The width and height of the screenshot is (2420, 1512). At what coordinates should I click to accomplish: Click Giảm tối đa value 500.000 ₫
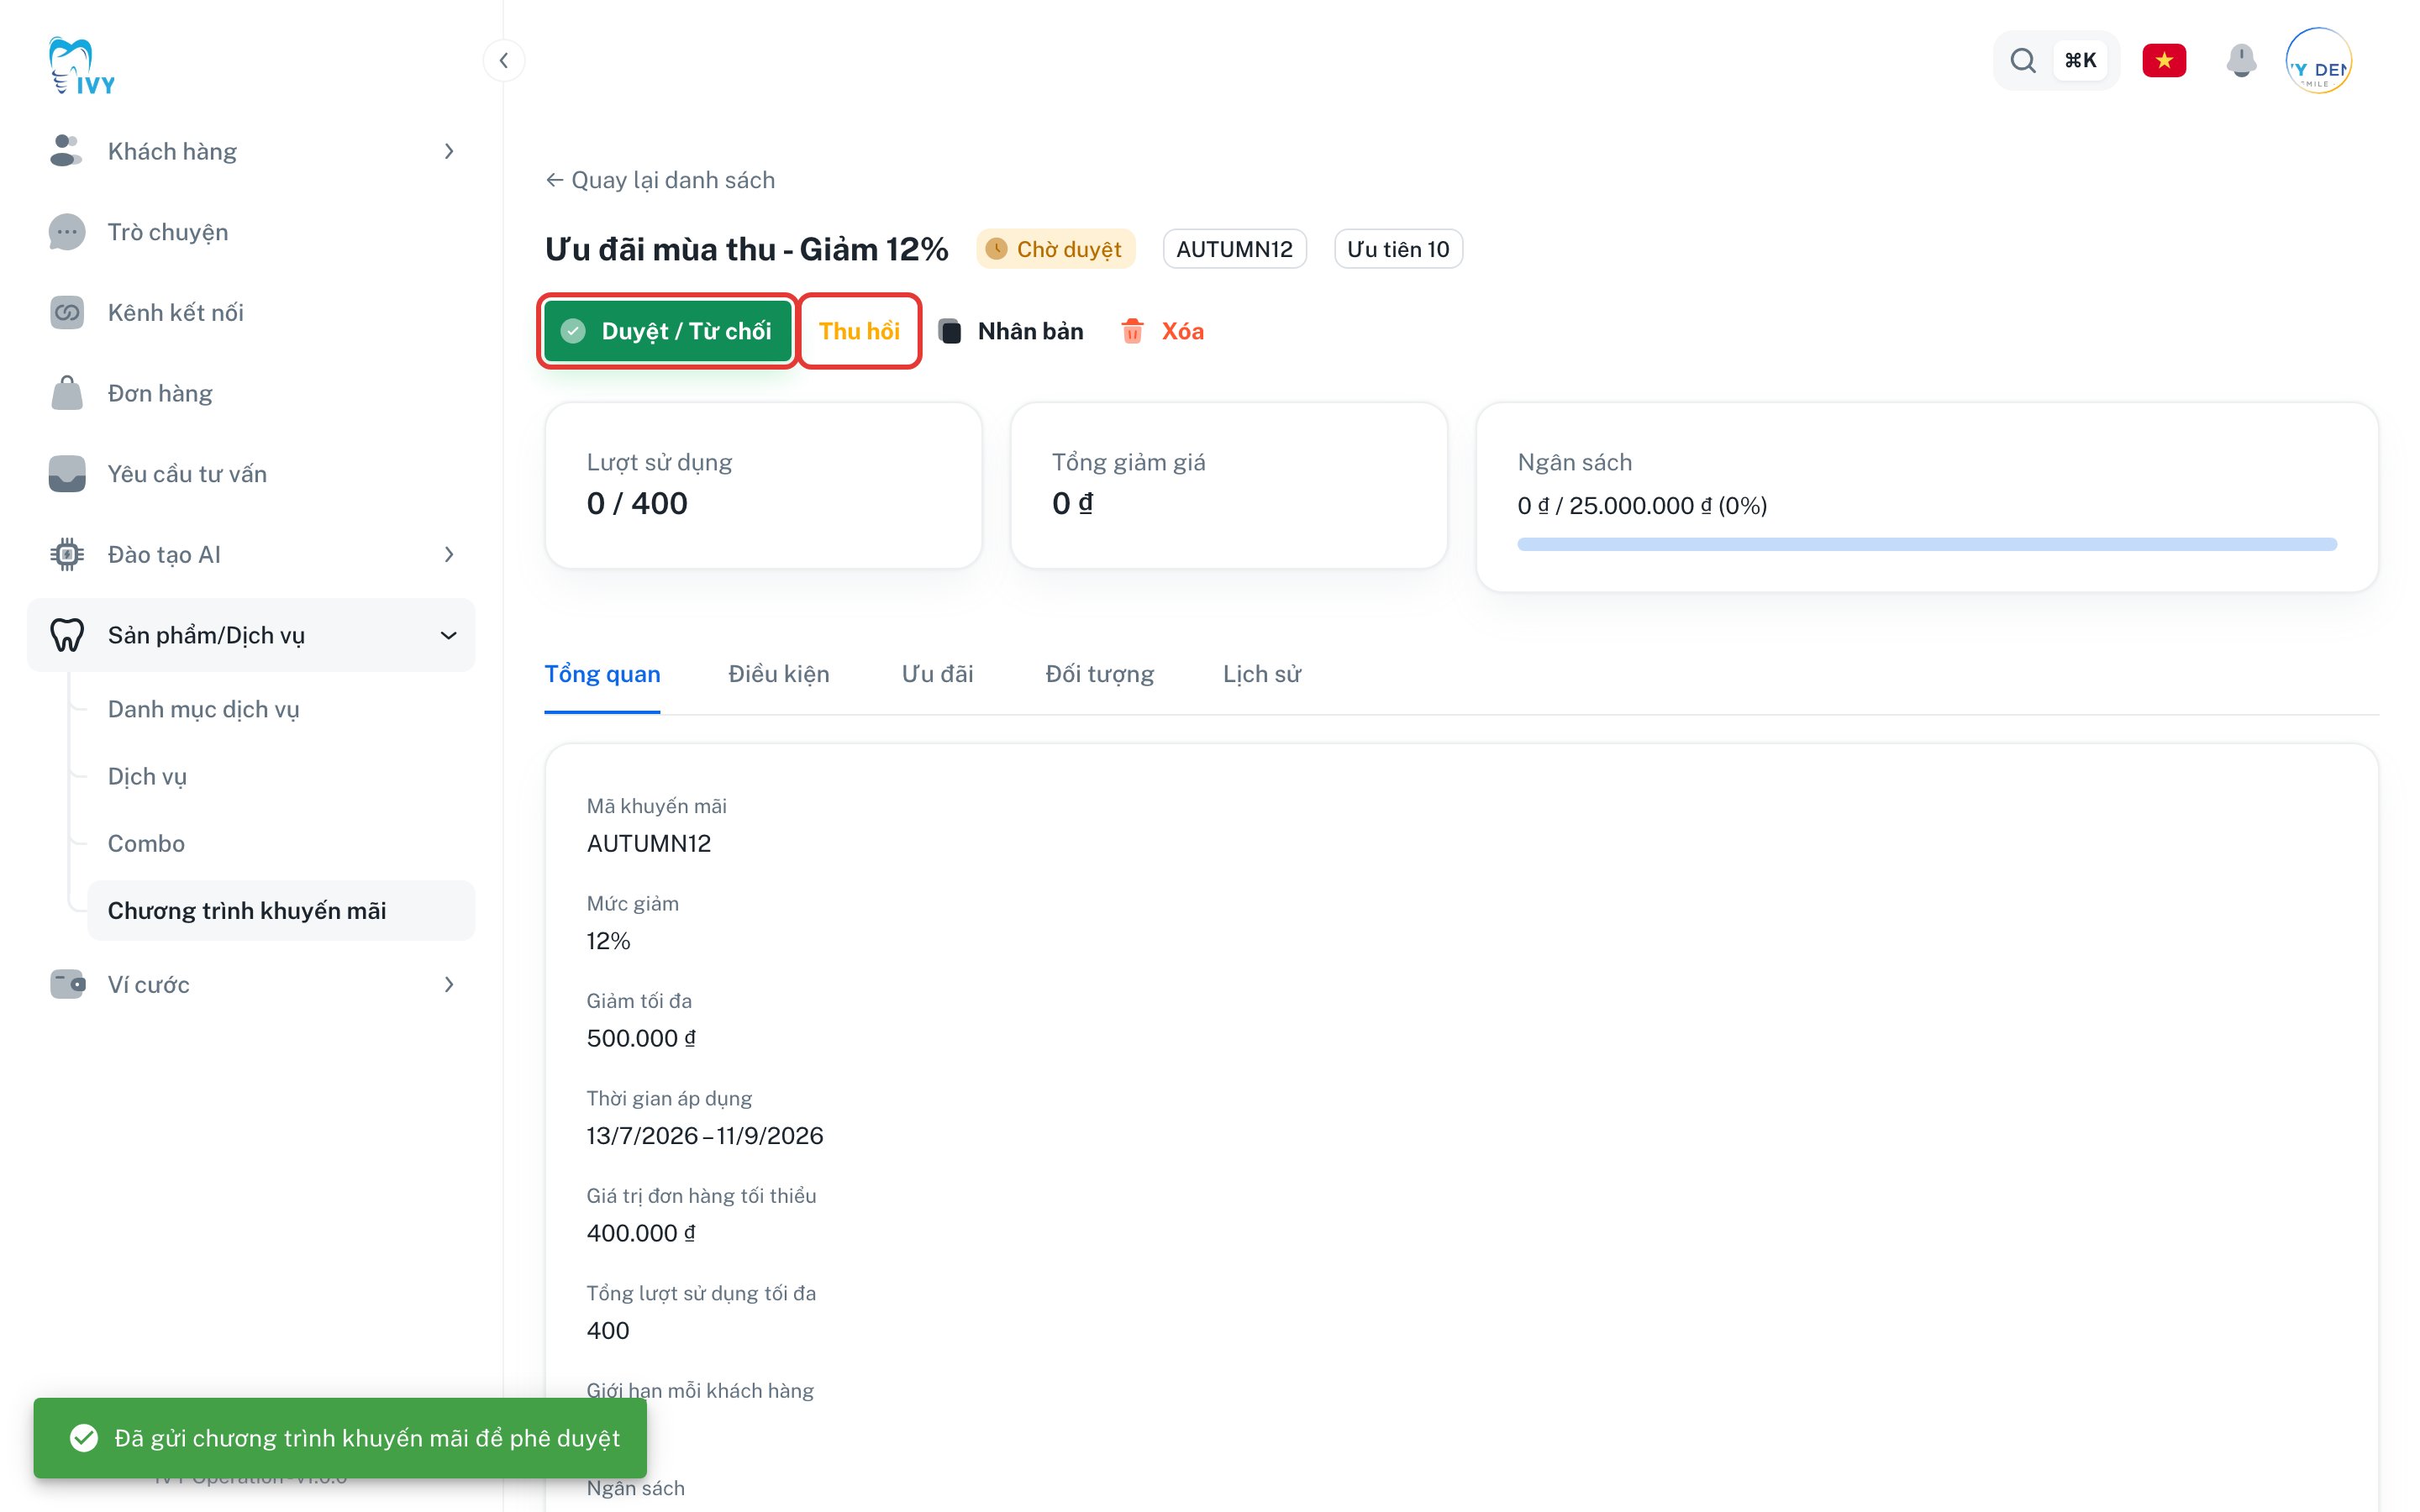click(641, 1038)
